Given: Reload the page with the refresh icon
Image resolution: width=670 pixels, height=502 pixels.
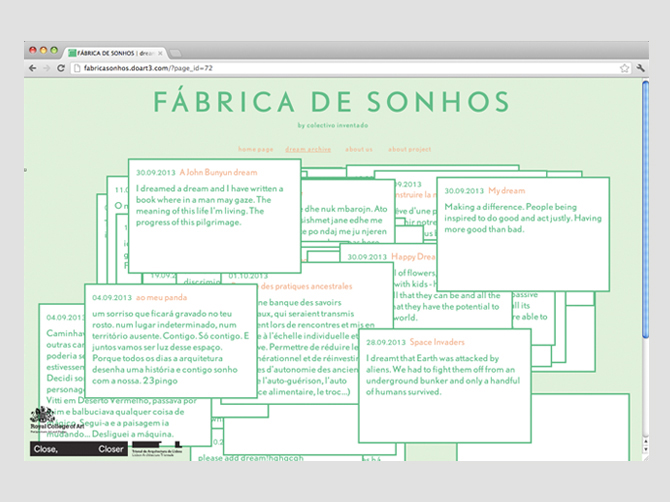Looking at the screenshot, I should pos(61,68).
